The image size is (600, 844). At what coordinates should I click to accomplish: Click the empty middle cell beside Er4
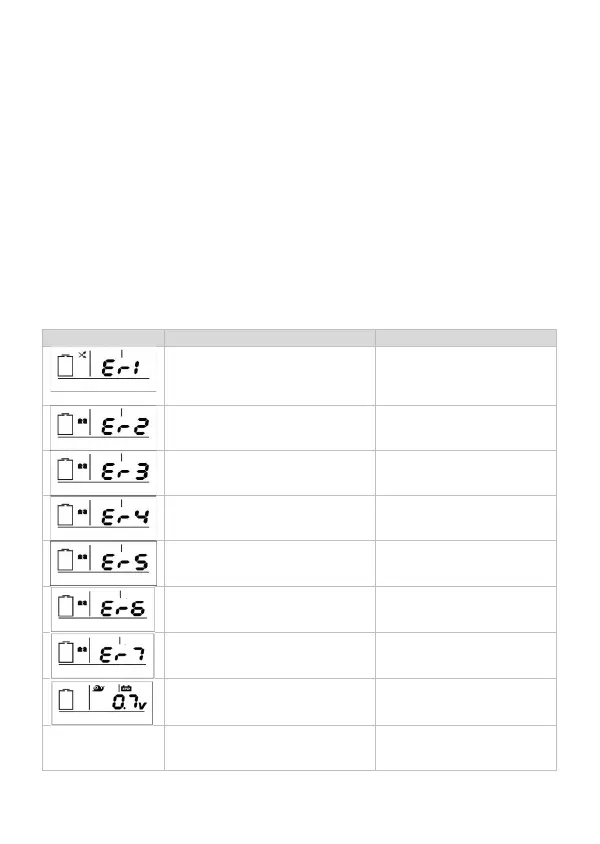pos(269,517)
